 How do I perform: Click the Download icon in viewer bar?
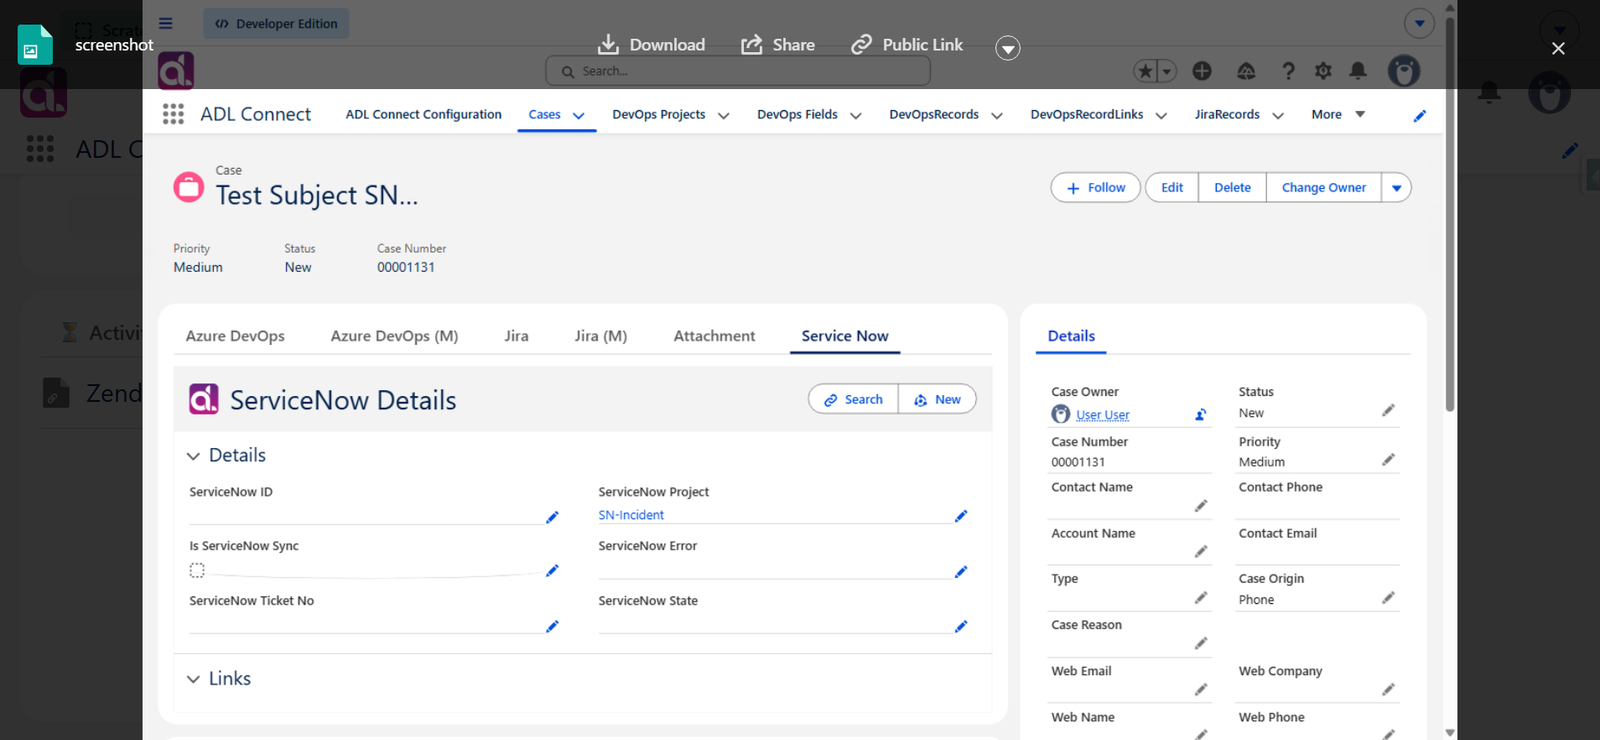click(x=608, y=44)
